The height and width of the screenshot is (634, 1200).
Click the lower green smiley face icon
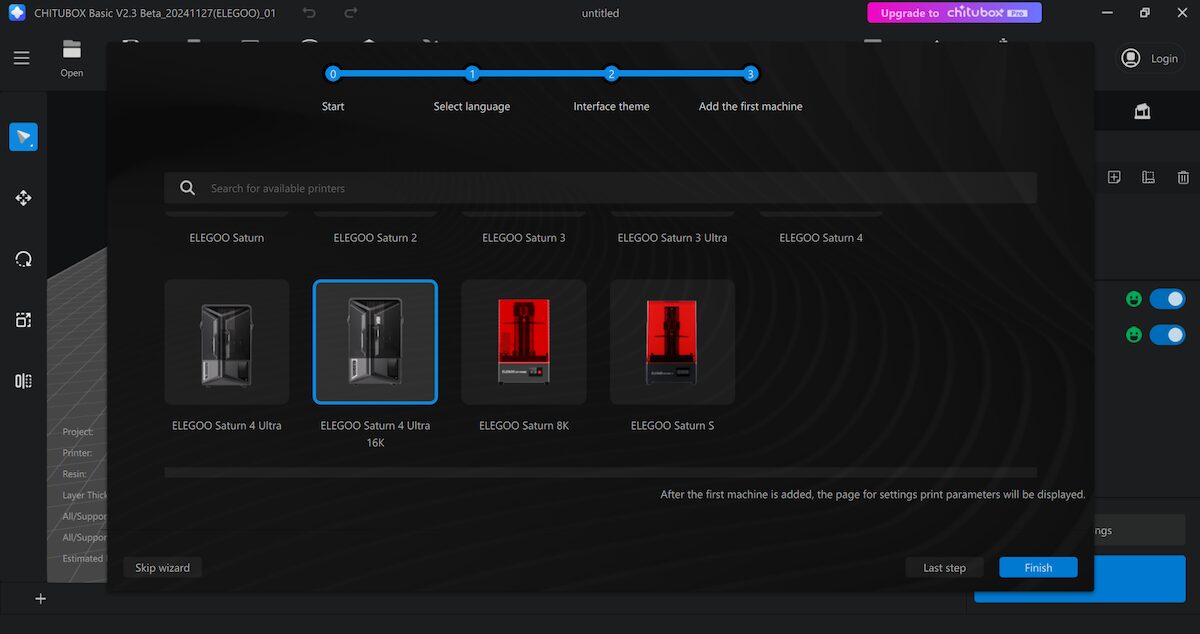tap(1134, 334)
